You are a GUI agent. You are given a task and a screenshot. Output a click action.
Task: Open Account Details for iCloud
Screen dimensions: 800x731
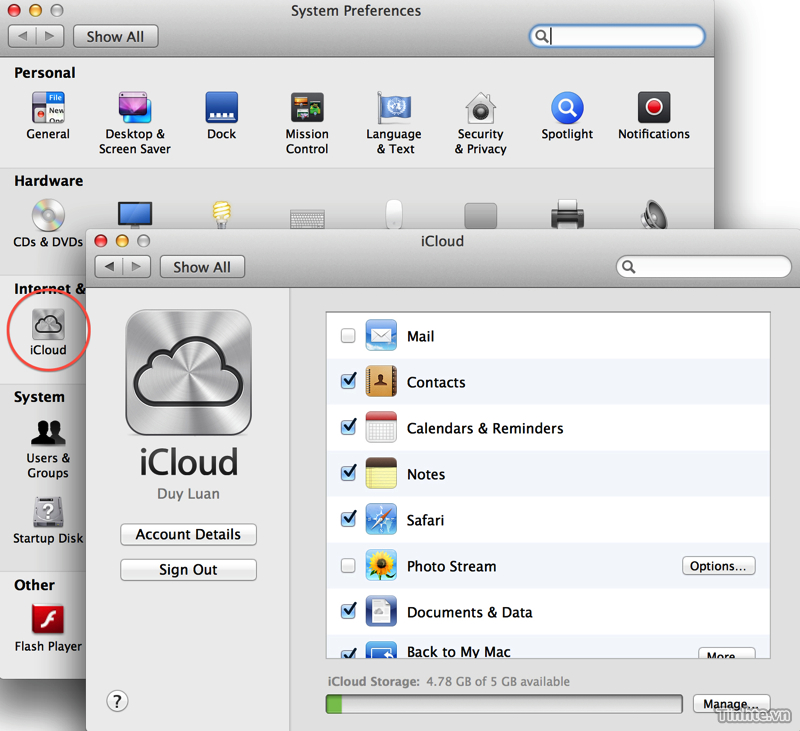click(x=188, y=534)
